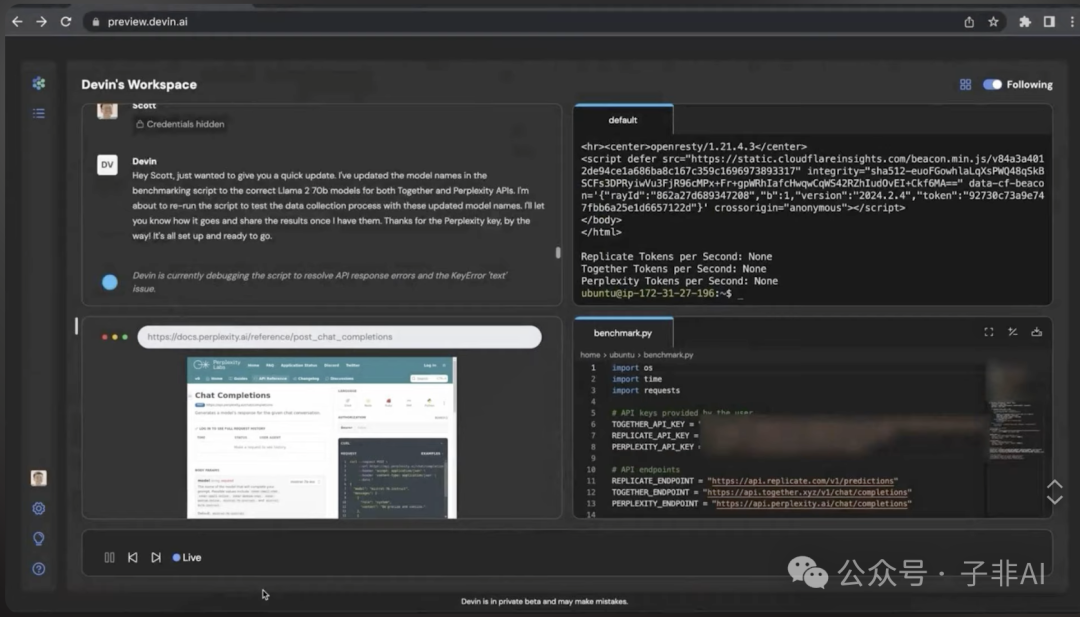Expand the editor to fullscreen

(988, 332)
